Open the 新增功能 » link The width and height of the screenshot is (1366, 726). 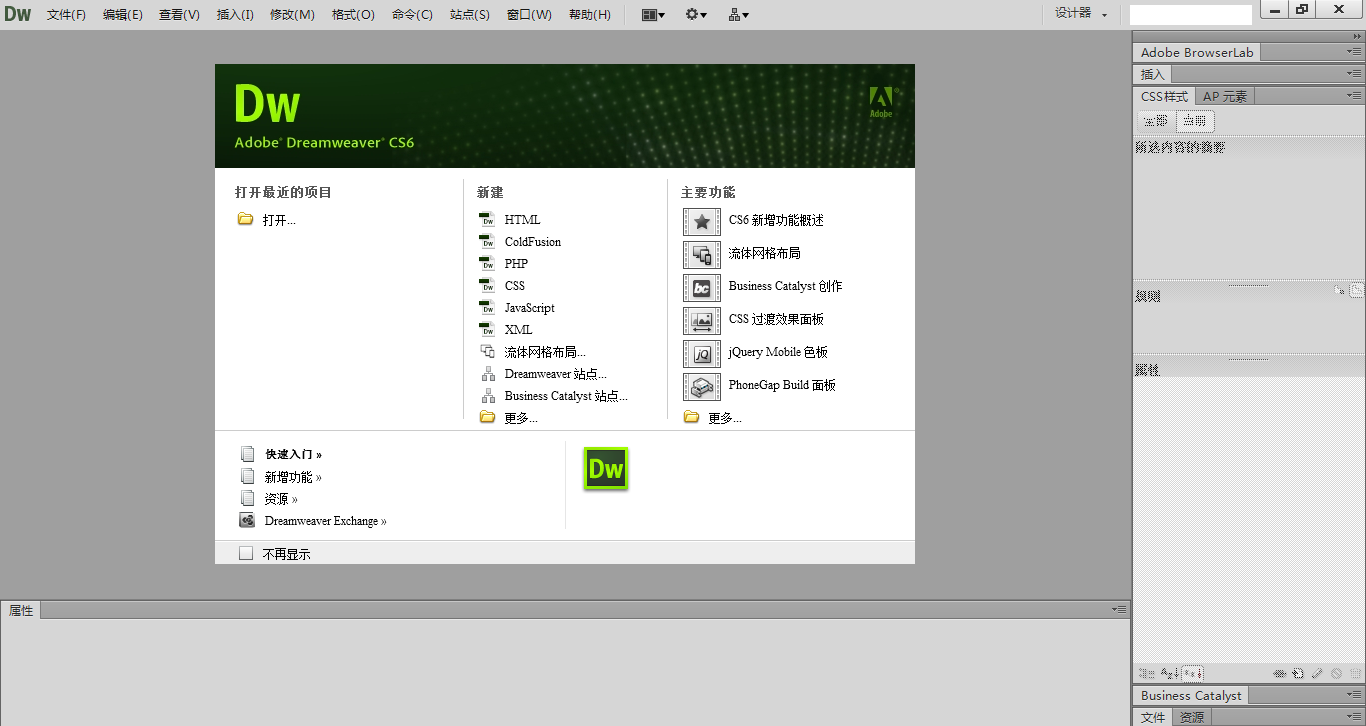click(293, 477)
